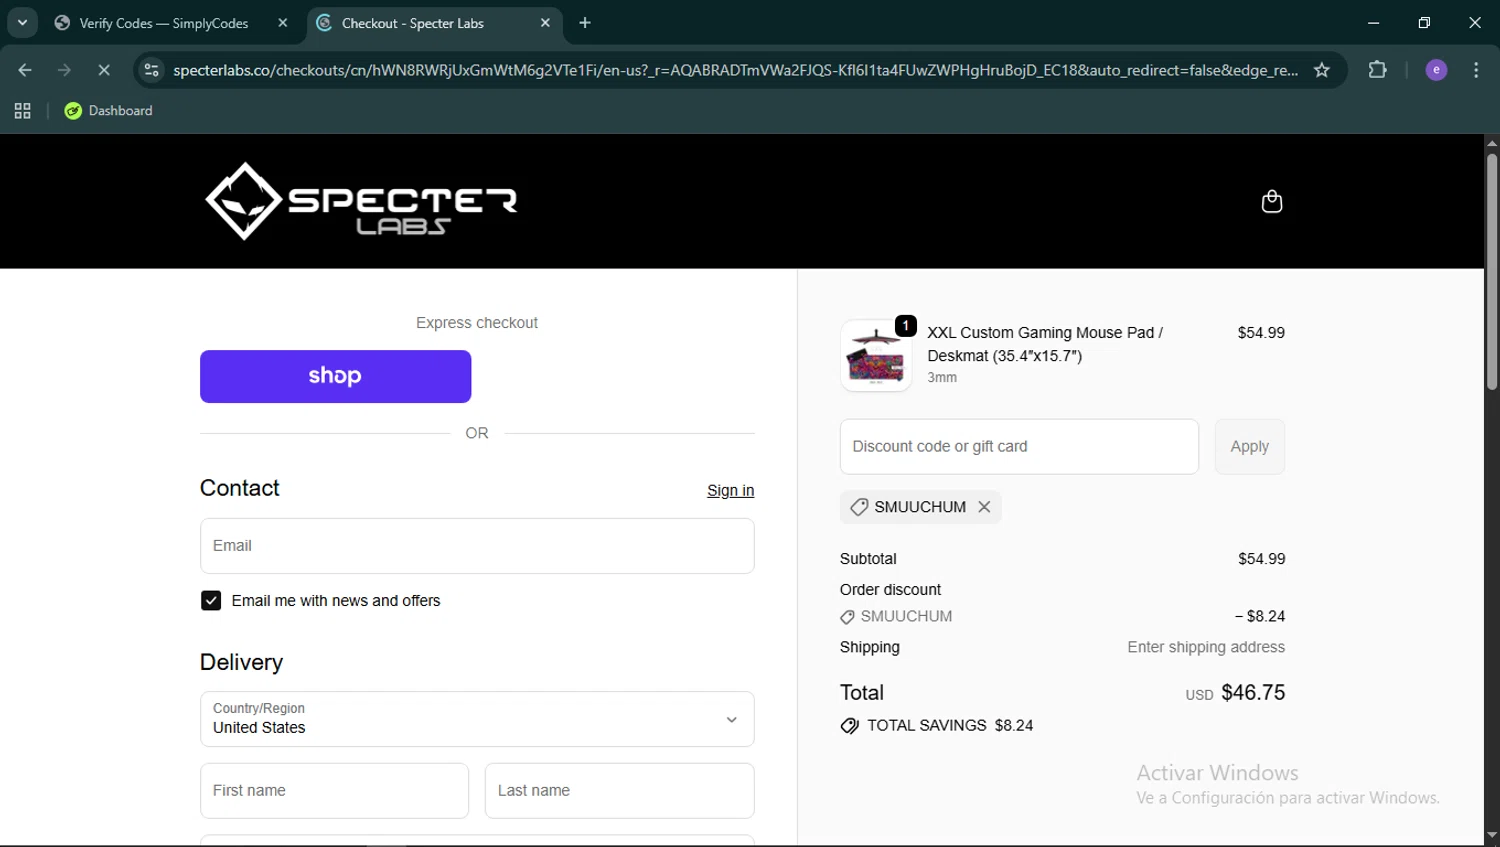Click the scrollbar down arrow
This screenshot has width=1500, height=847.
[x=1491, y=835]
